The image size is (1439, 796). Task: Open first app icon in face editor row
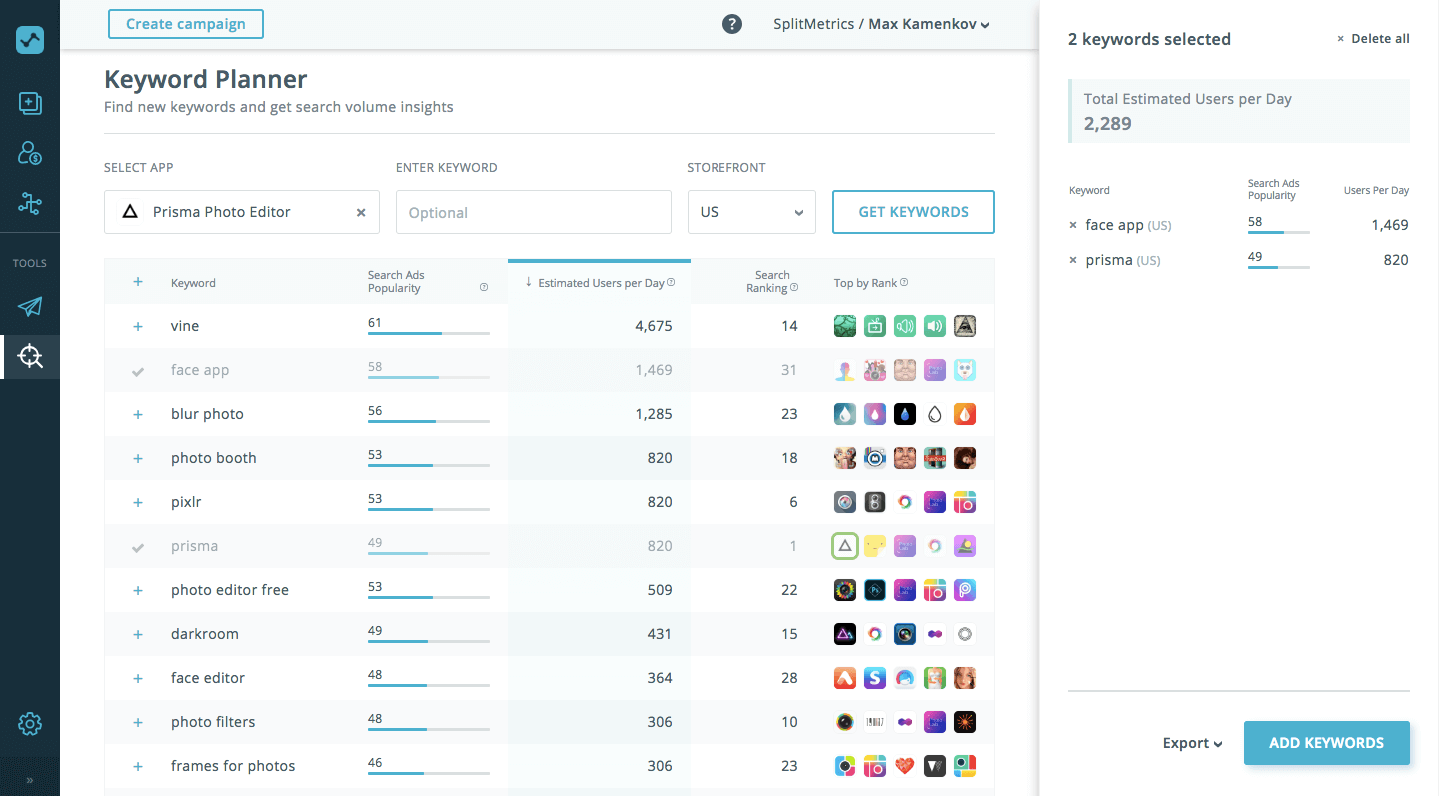coord(845,678)
